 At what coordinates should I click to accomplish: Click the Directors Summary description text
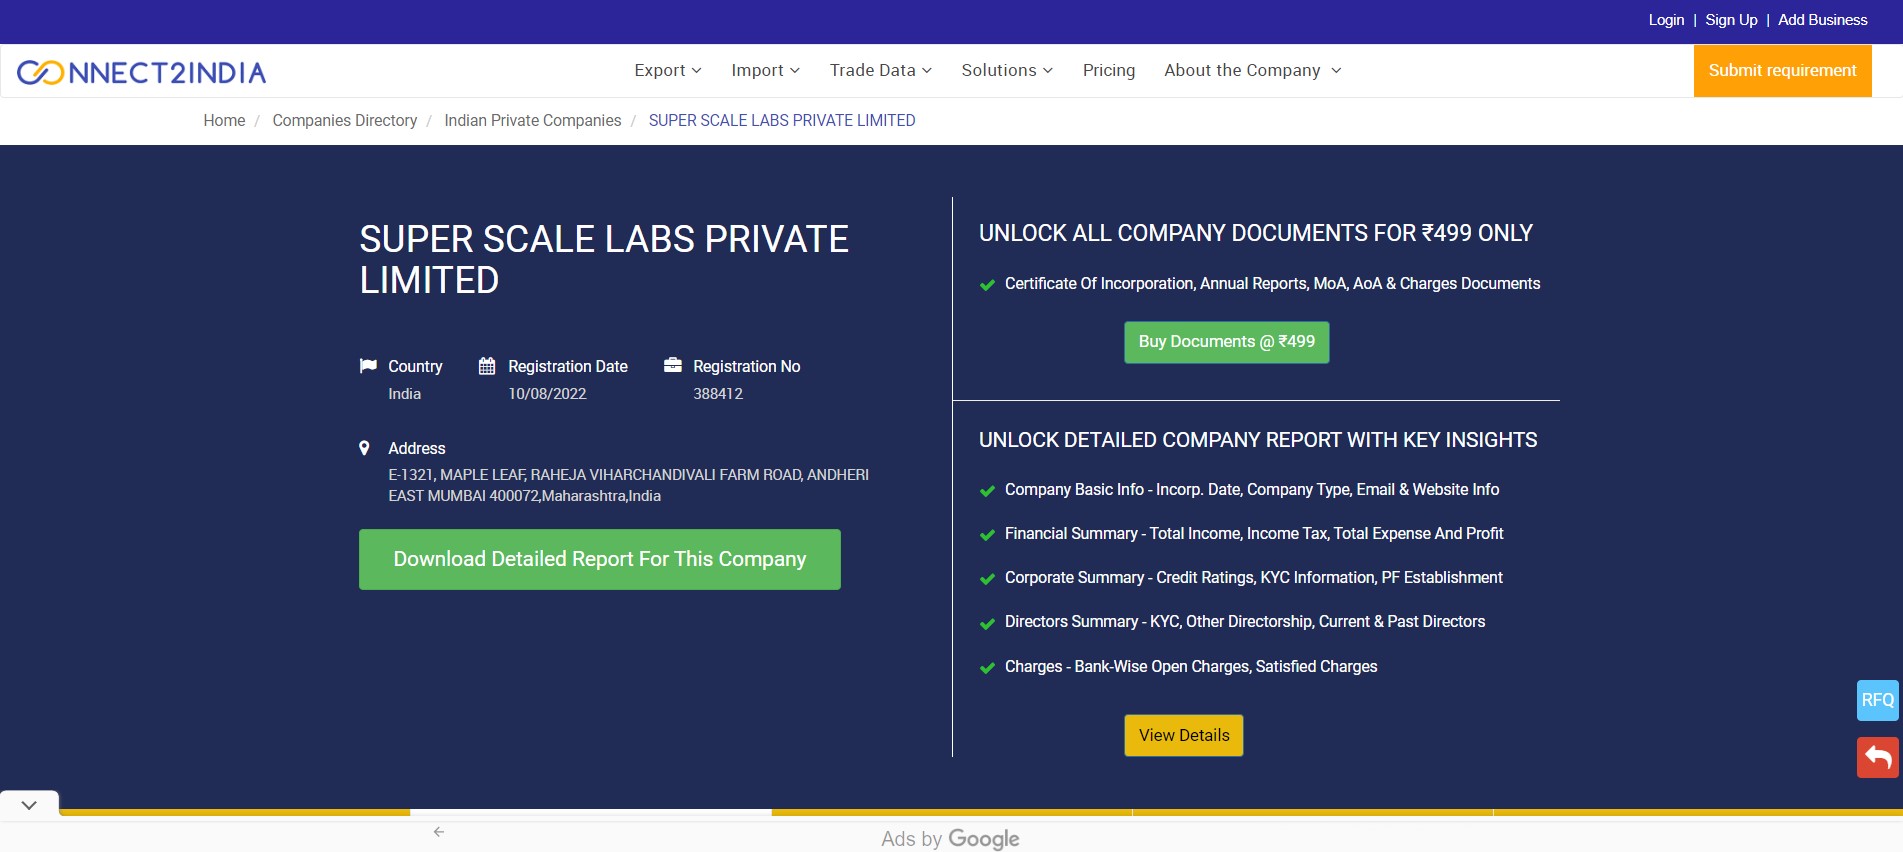click(1245, 622)
